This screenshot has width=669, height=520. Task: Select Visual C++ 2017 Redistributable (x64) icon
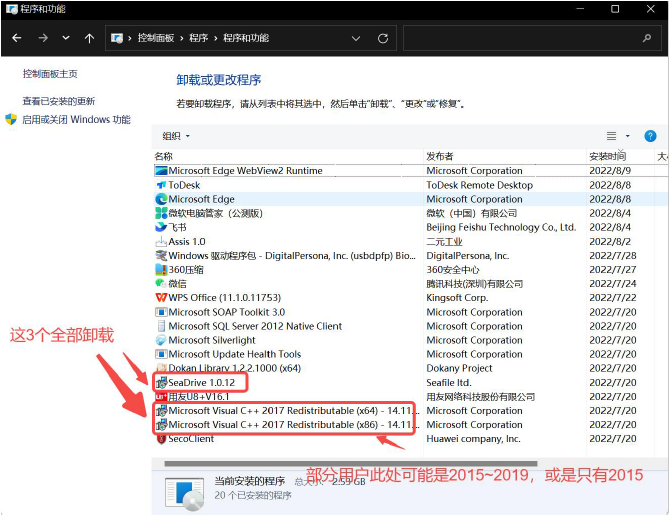[x=161, y=411]
